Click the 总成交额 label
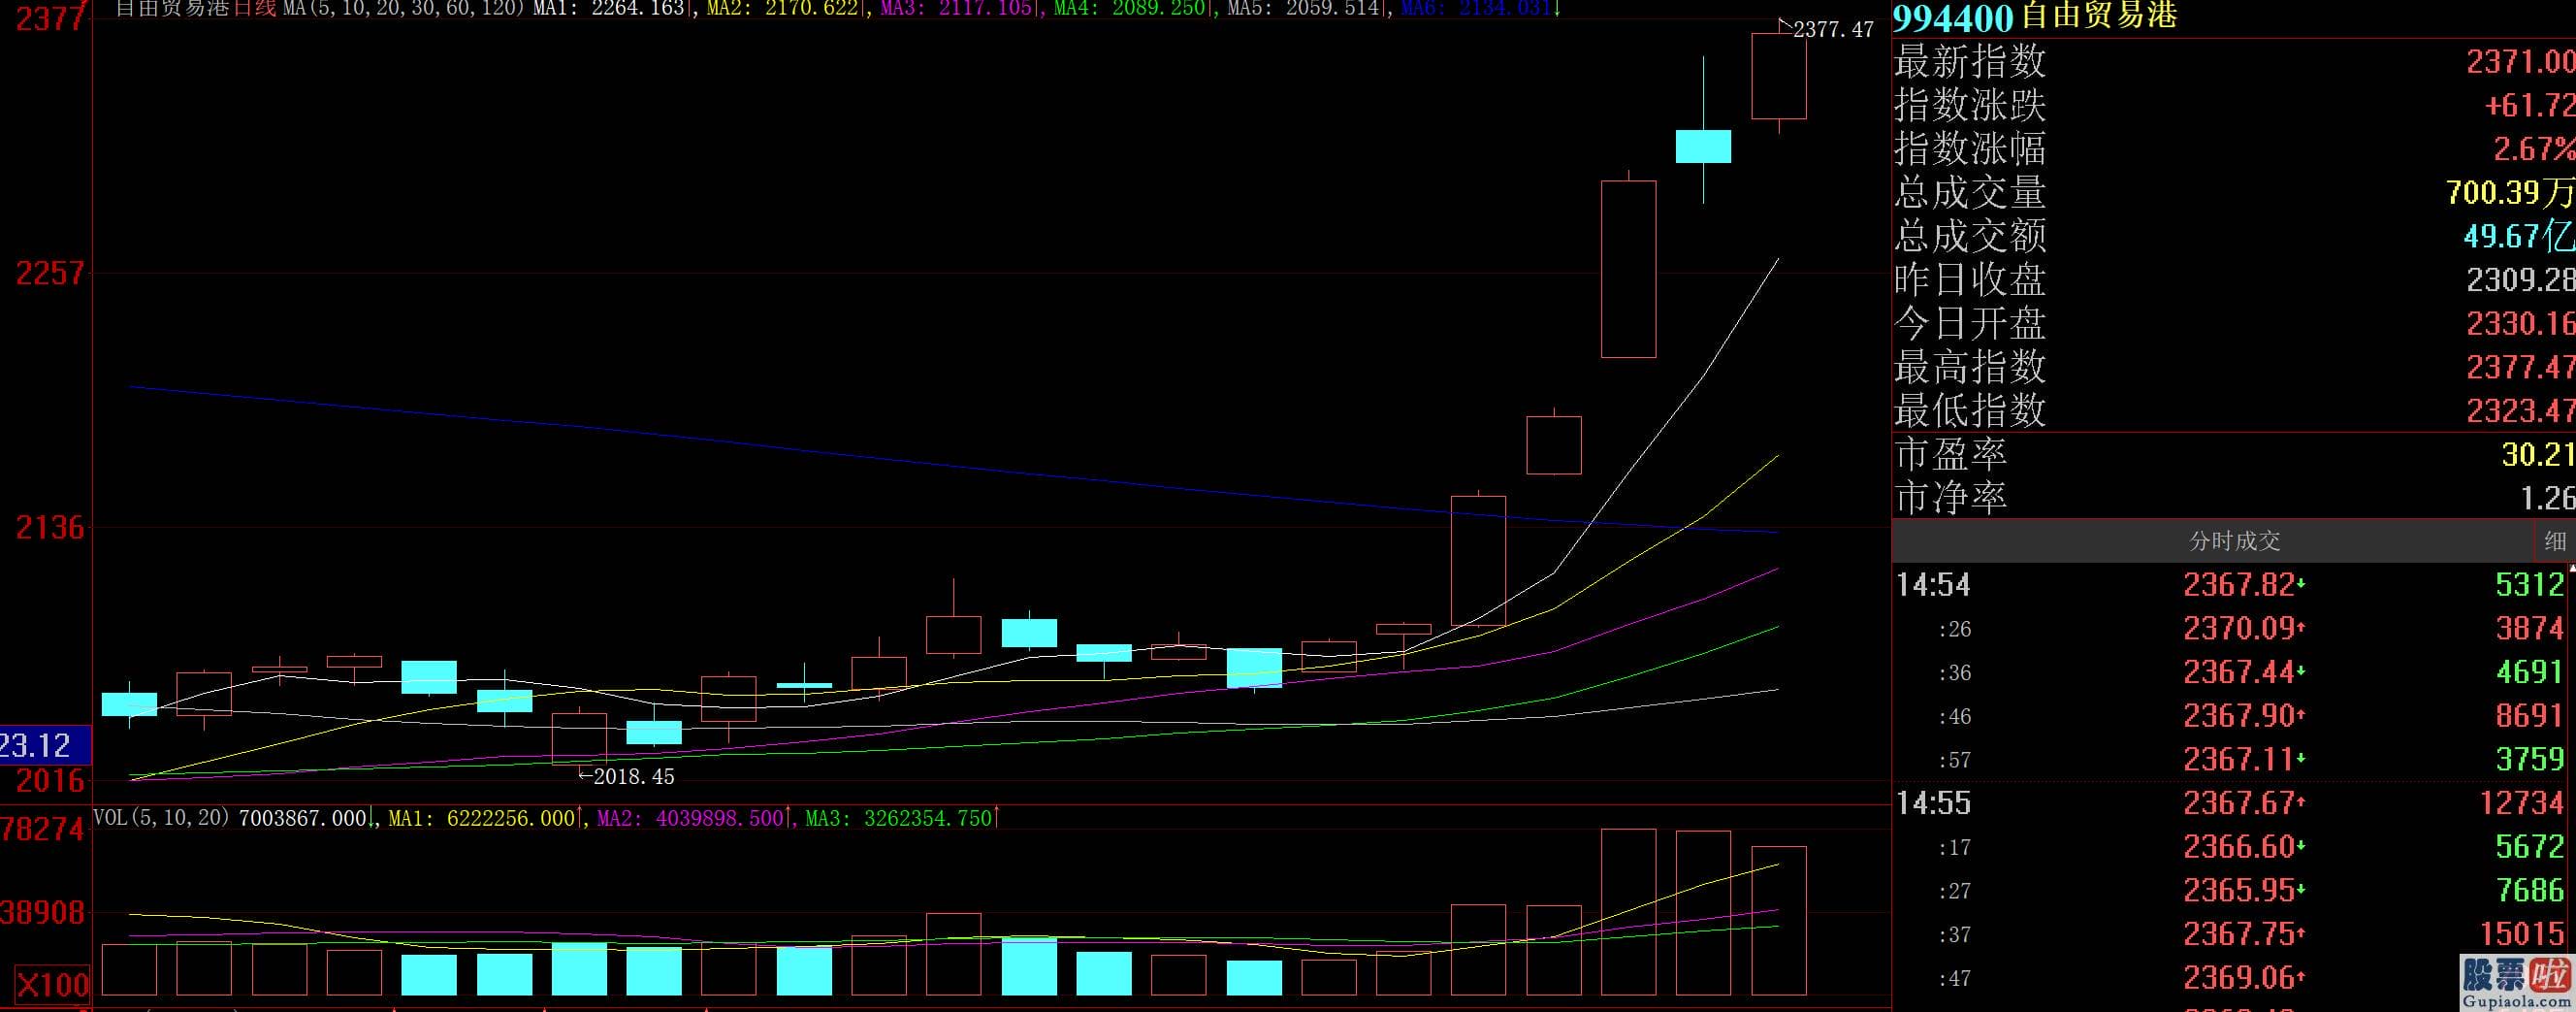The width and height of the screenshot is (2576, 1012). tap(1970, 236)
